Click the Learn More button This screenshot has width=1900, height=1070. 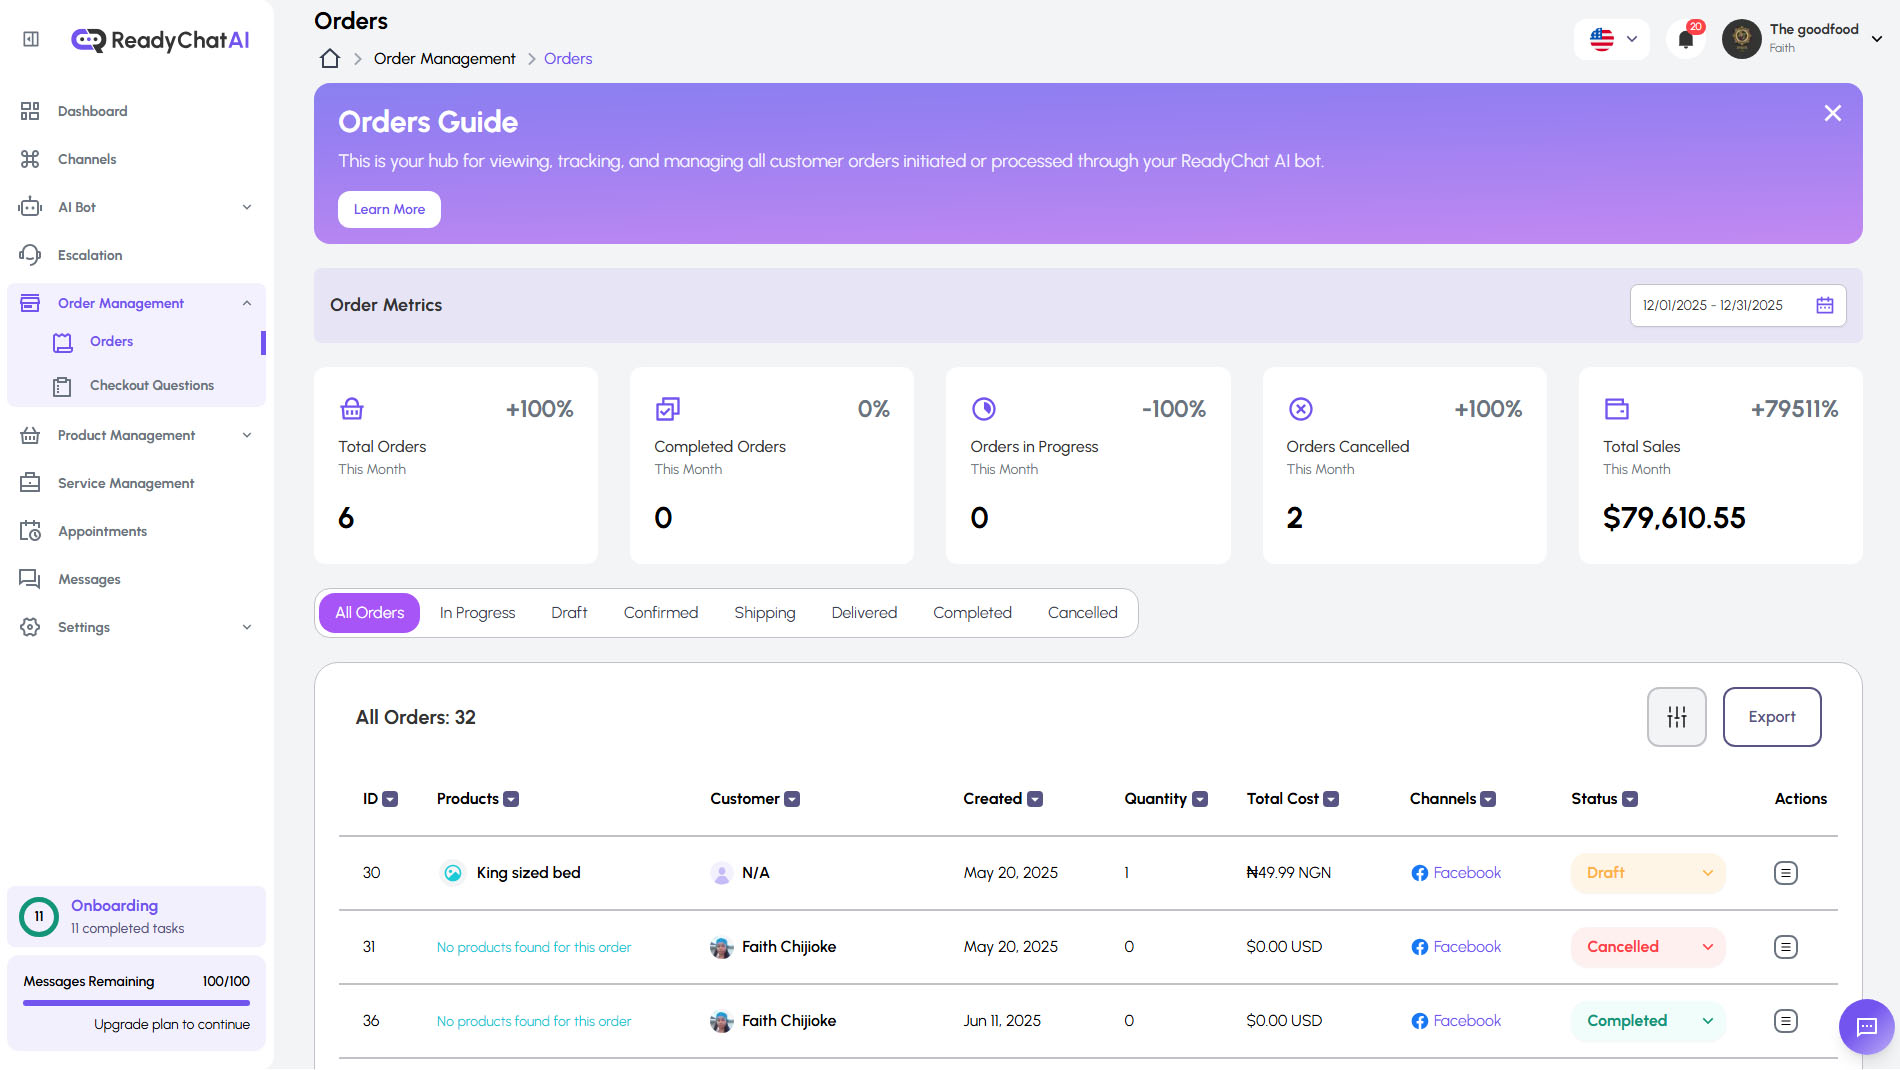point(389,209)
